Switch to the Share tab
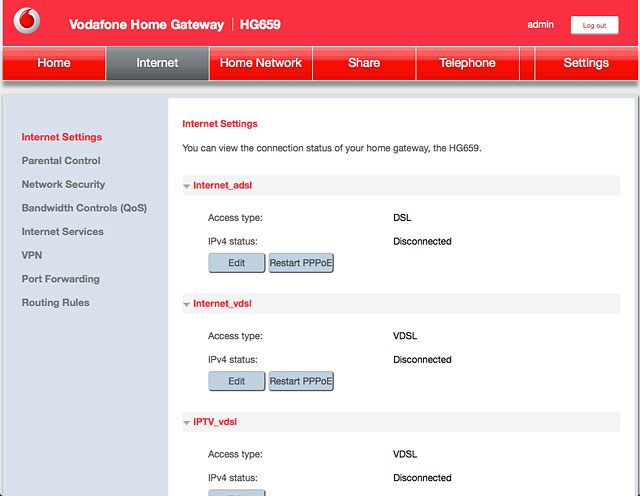 click(364, 63)
